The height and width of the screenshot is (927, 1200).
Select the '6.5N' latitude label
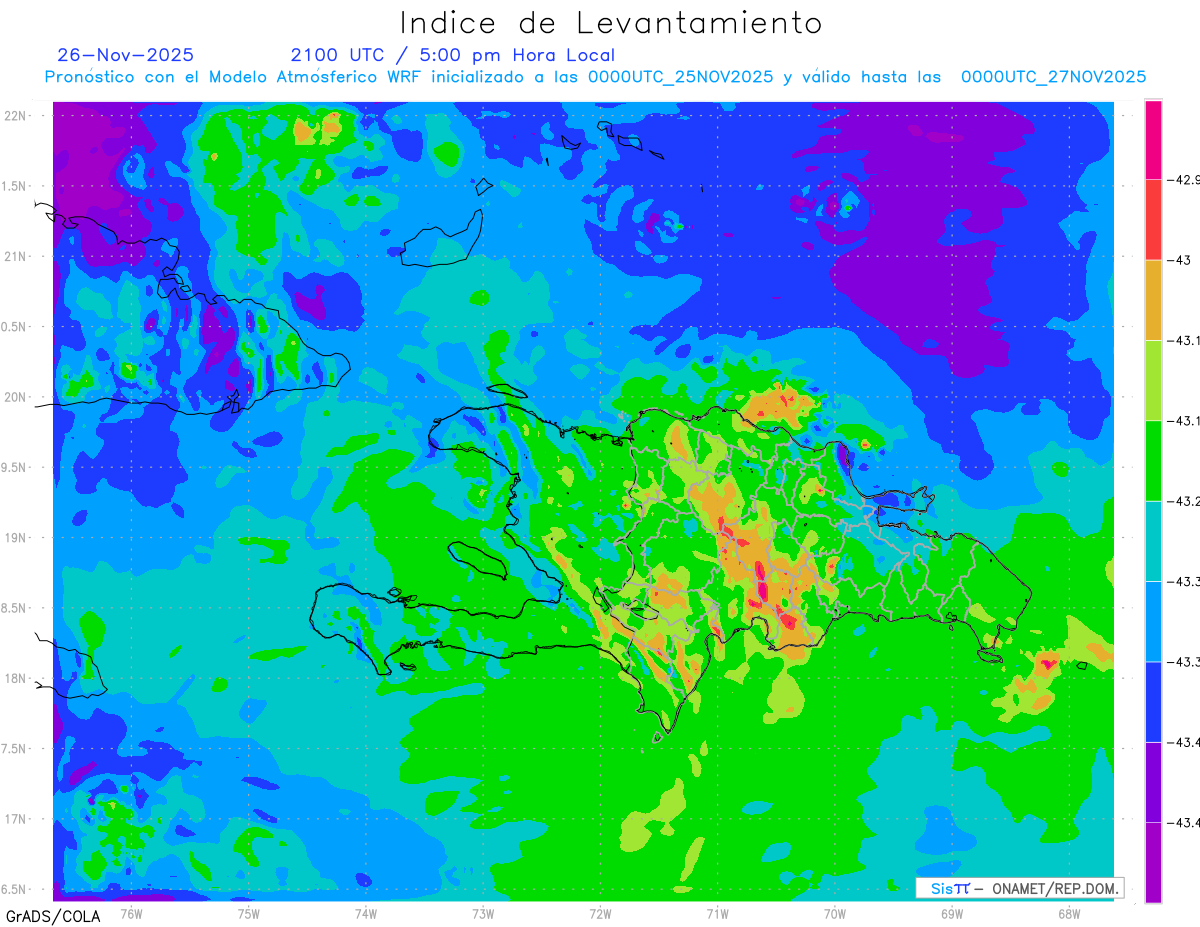coord(12,890)
